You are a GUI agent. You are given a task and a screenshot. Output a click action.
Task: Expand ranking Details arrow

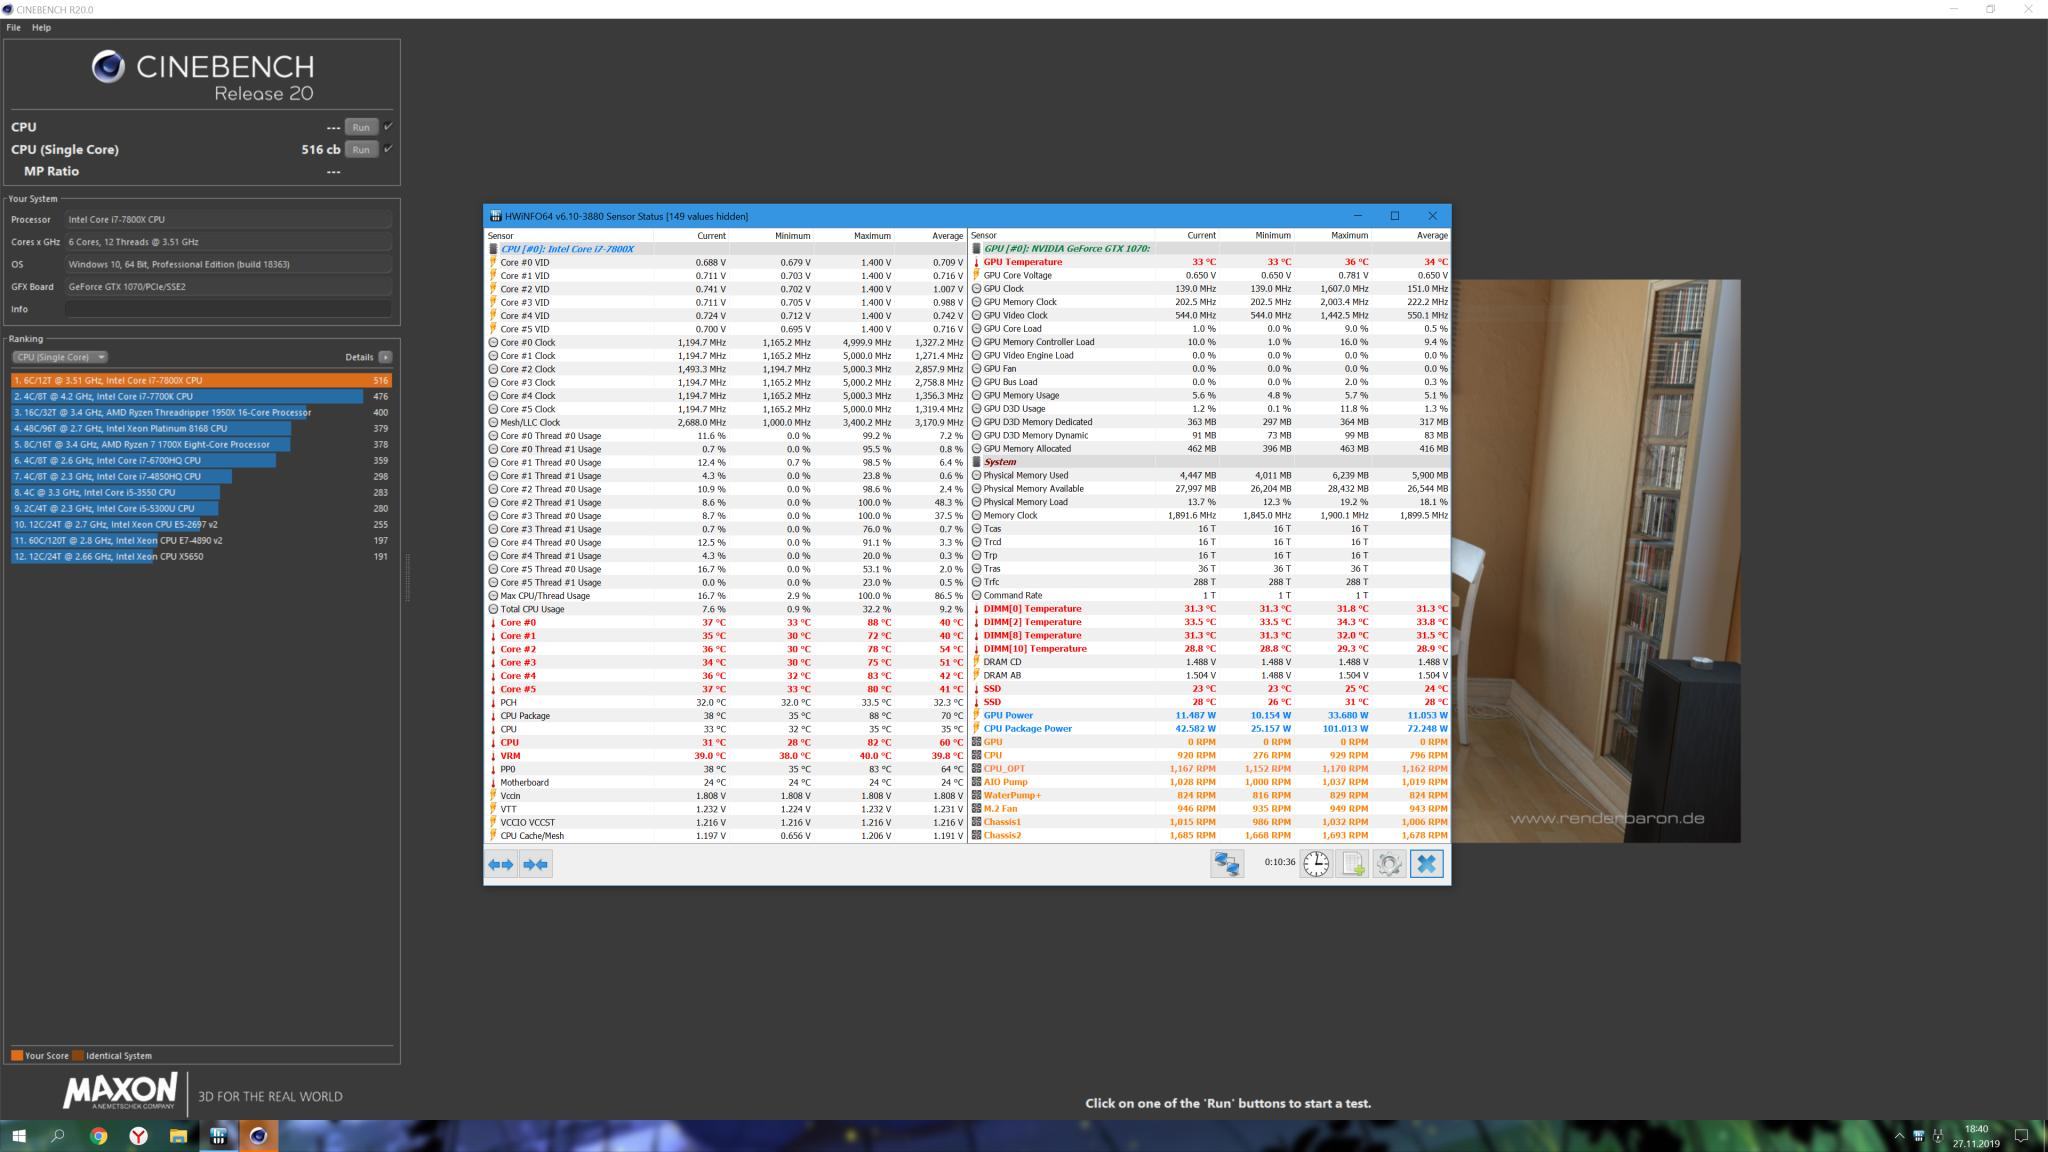click(385, 357)
